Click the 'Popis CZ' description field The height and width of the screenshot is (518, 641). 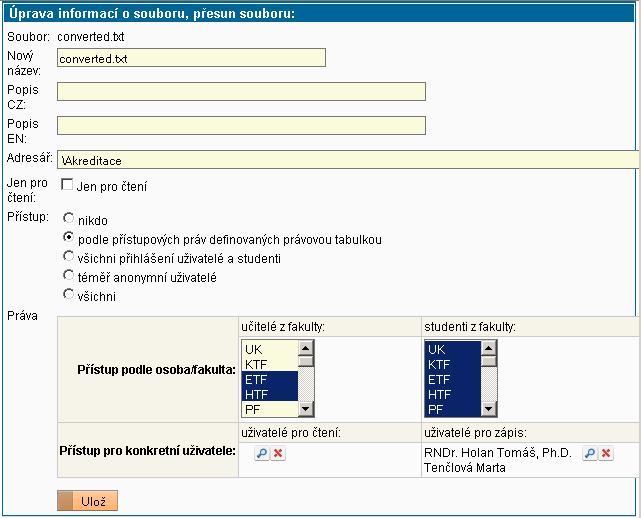click(x=241, y=92)
